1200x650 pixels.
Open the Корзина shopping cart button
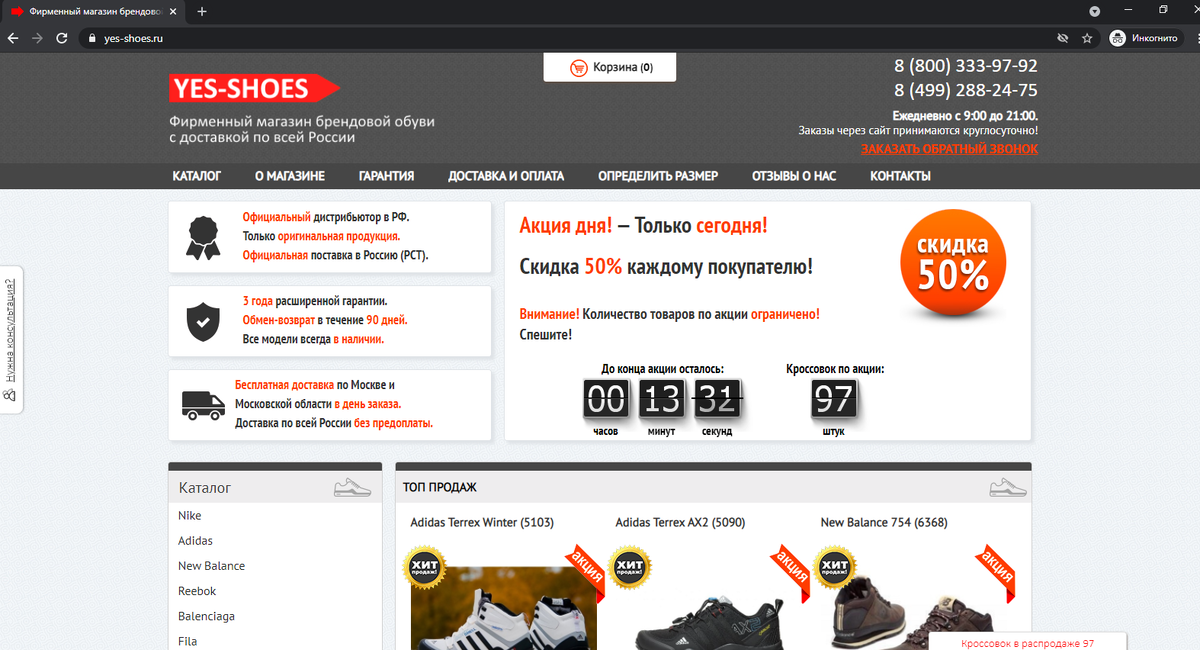coord(610,68)
